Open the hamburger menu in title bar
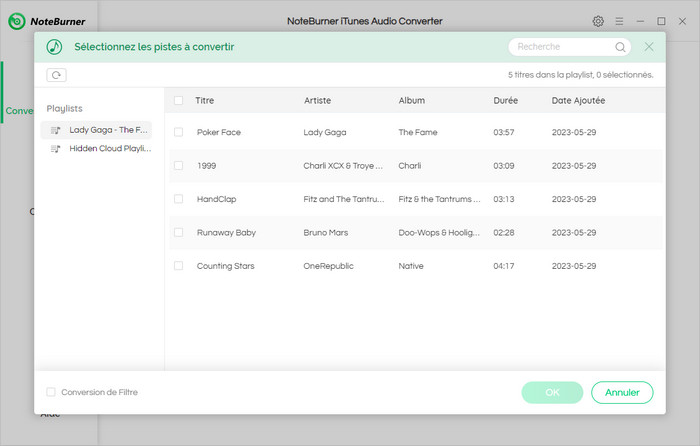This screenshot has width=700, height=446. click(619, 21)
